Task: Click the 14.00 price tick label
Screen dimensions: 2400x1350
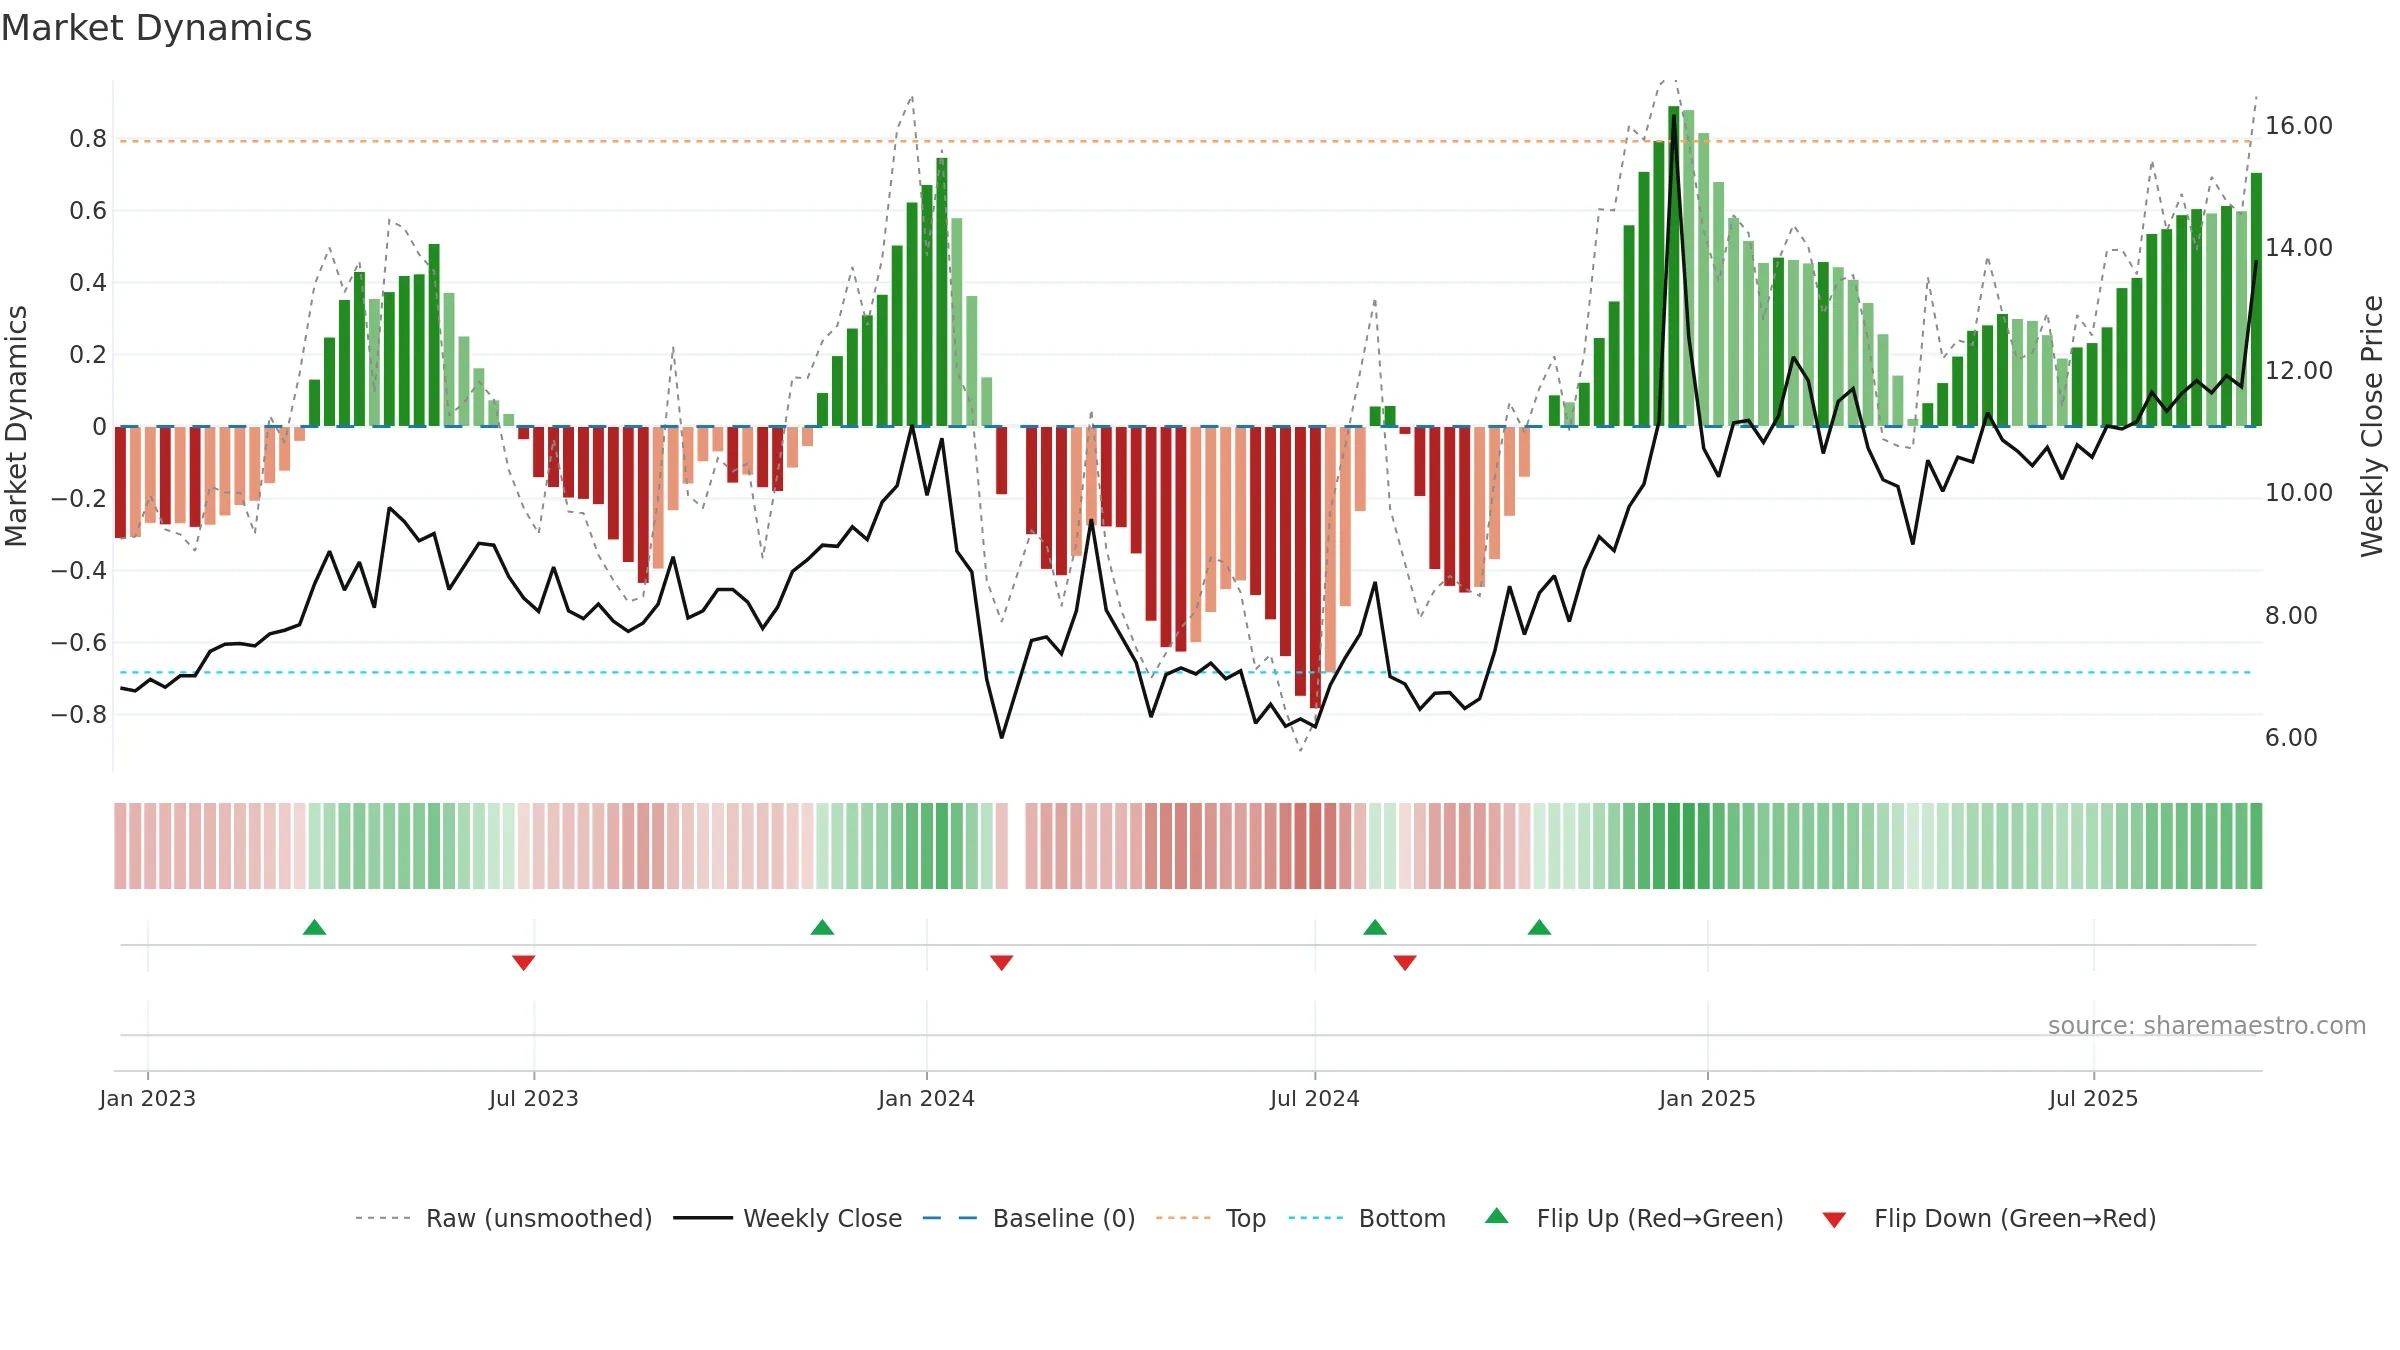Action: coord(2298,248)
